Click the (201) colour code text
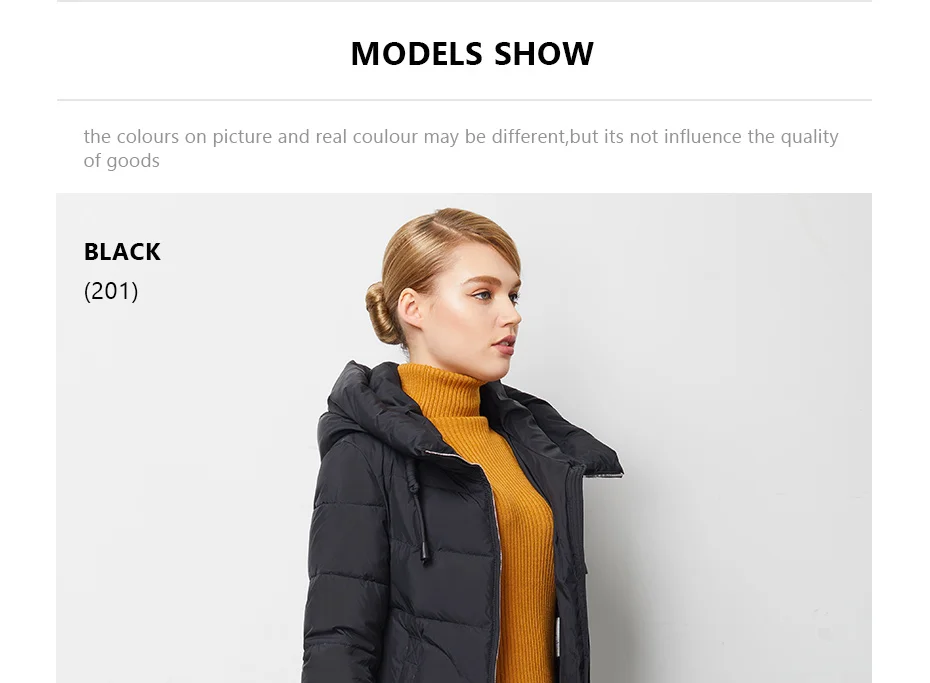Screen dimensions: 930x683 [x=111, y=291]
